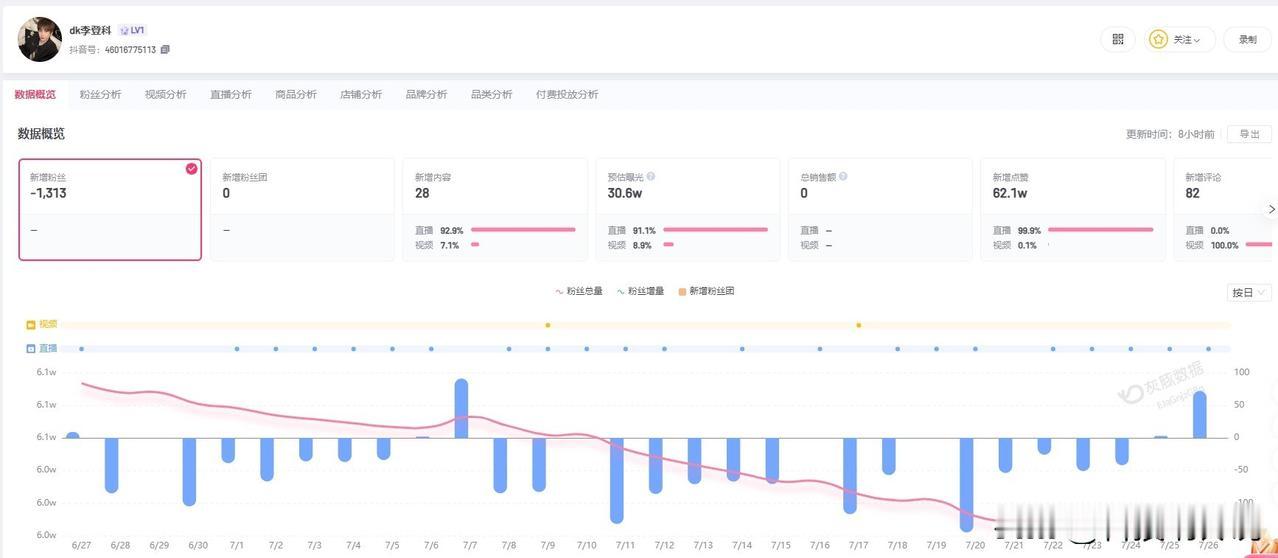
Task: Click the livestream dot on 6/27
Action: (x=81, y=349)
